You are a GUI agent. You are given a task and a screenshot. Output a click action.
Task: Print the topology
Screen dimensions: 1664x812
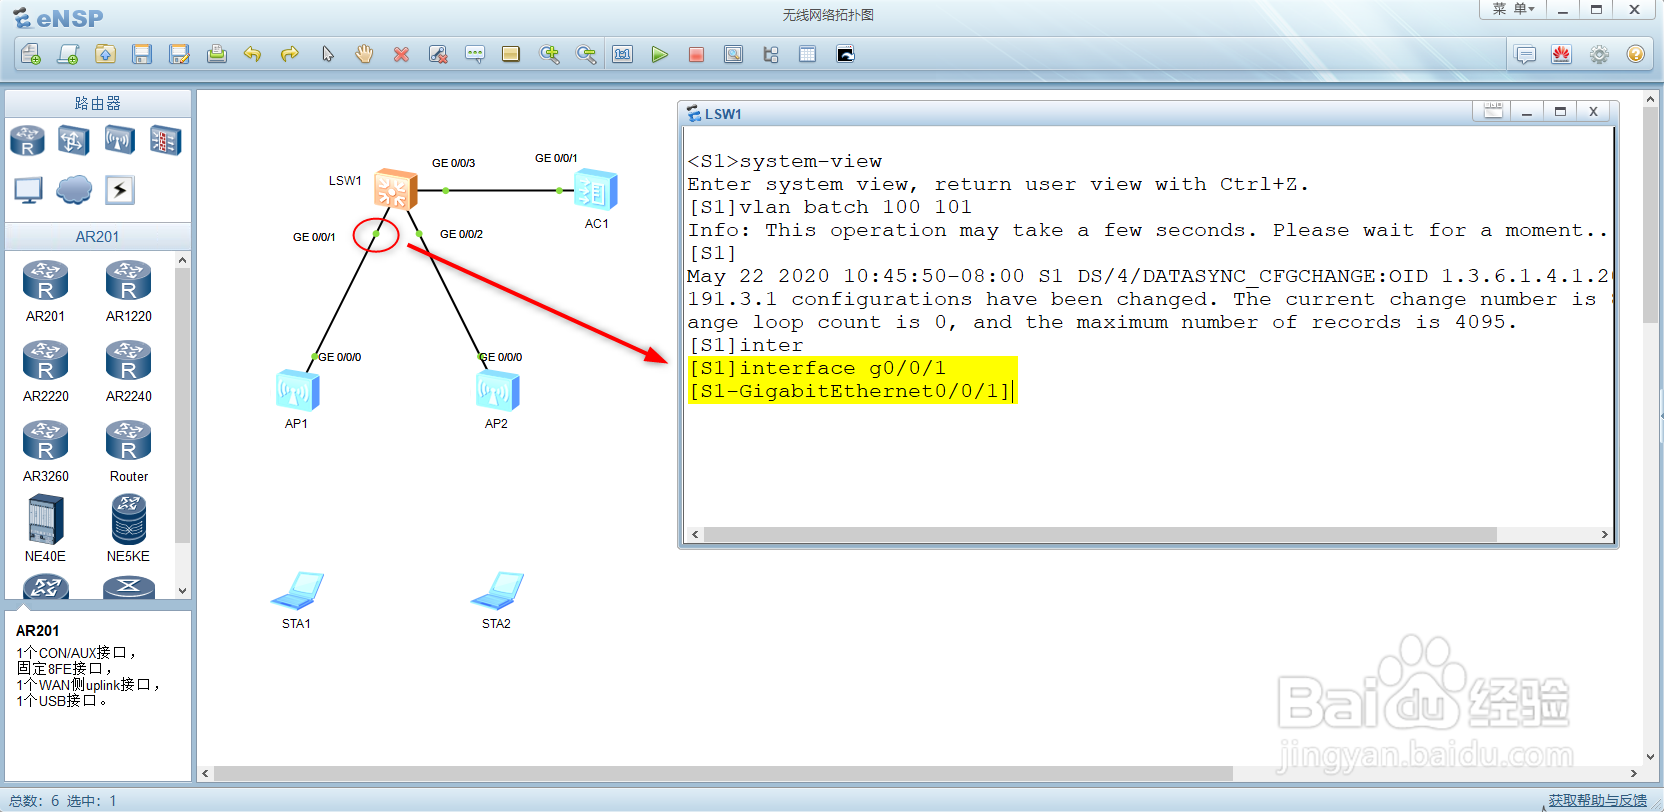216,54
